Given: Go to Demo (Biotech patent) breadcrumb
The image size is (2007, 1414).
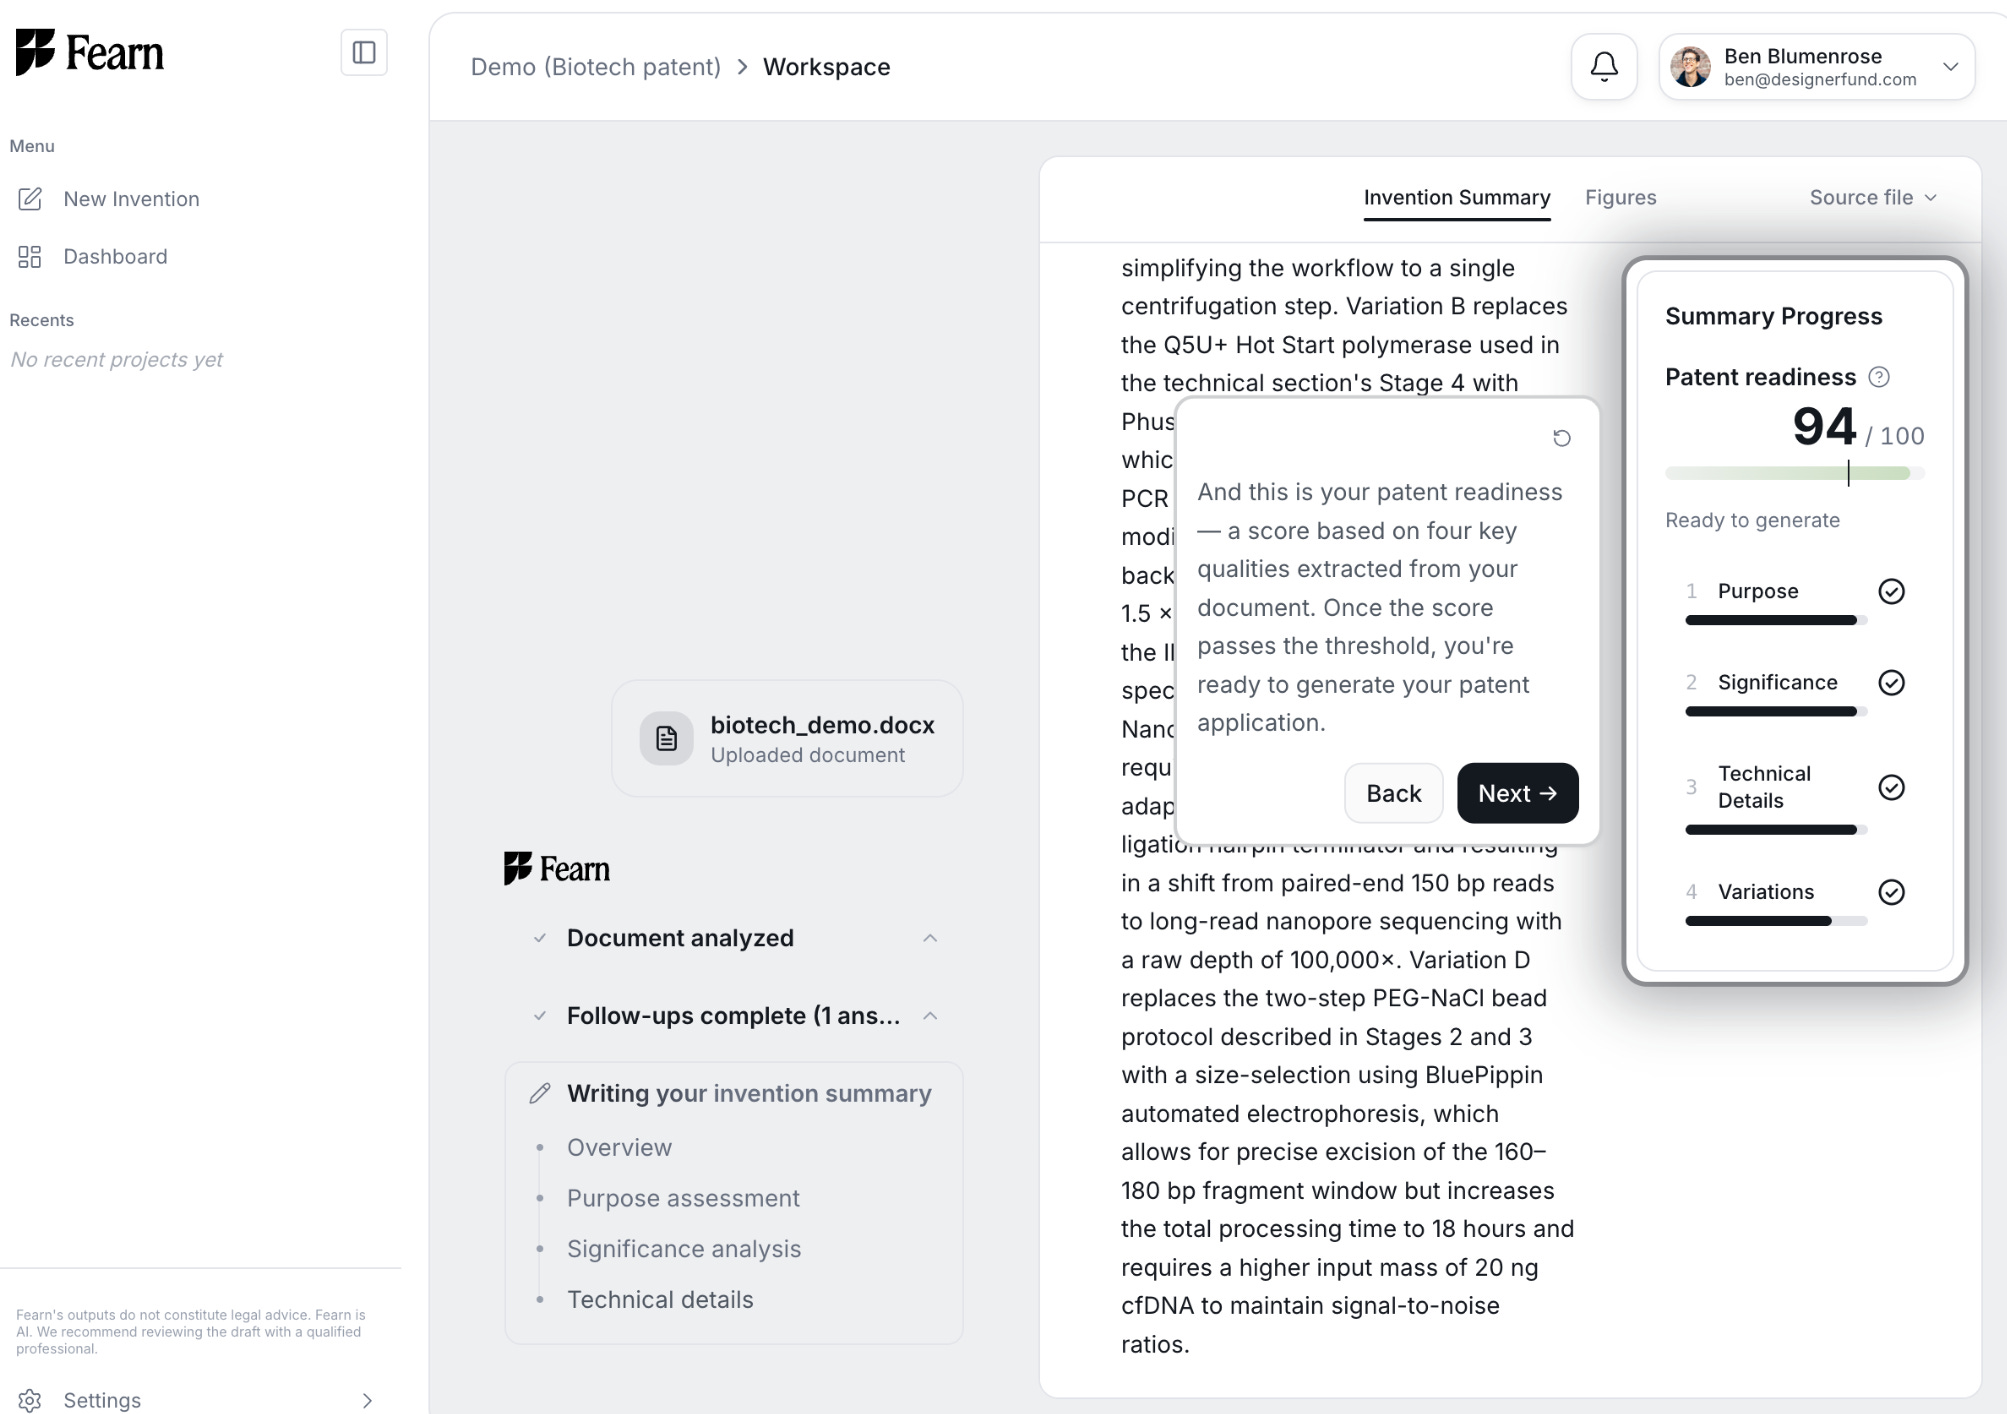Looking at the screenshot, I should pyautogui.click(x=595, y=67).
